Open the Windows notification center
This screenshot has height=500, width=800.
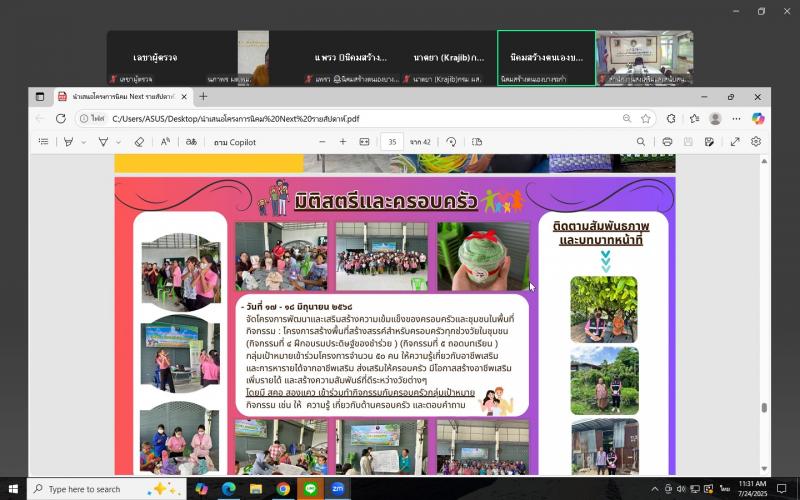pos(782,489)
